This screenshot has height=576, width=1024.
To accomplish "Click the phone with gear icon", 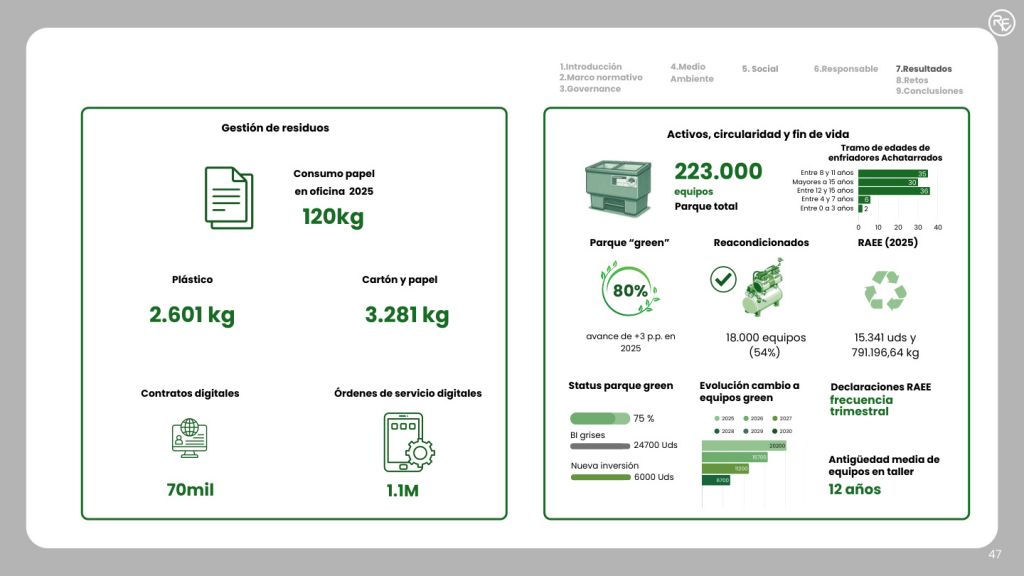I will point(409,442).
